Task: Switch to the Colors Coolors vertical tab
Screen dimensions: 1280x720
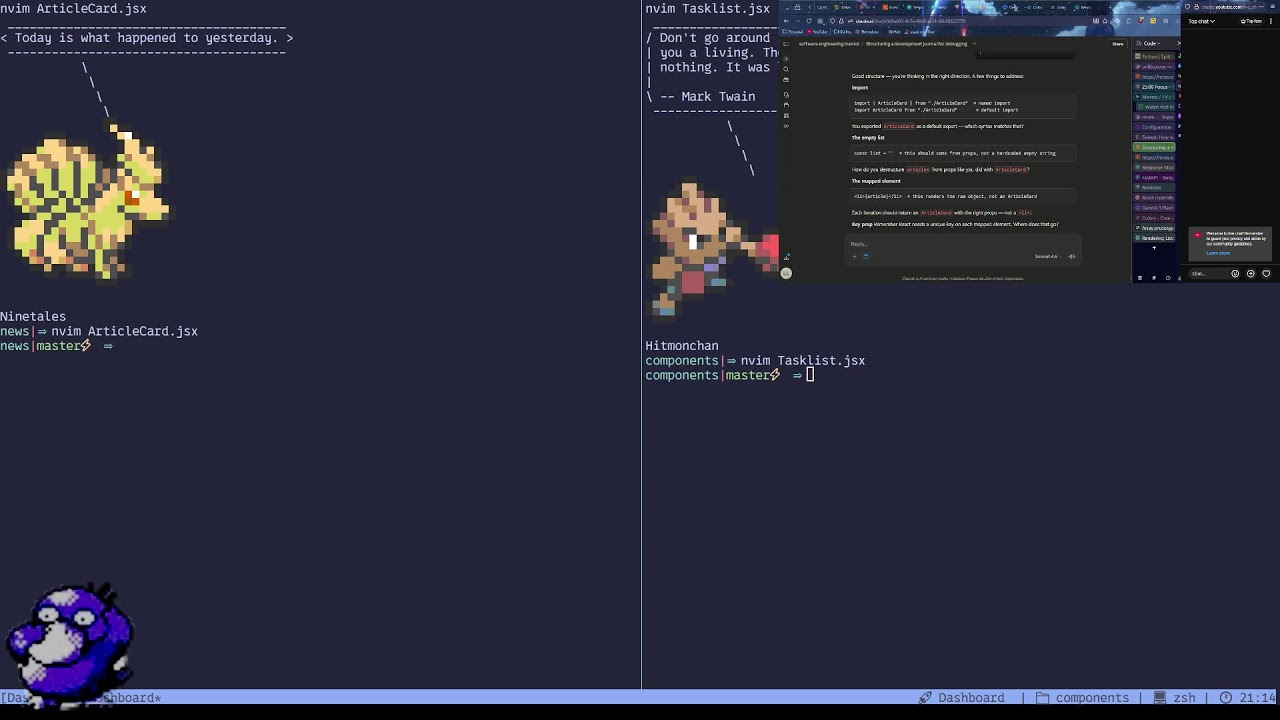Action: point(1154,218)
